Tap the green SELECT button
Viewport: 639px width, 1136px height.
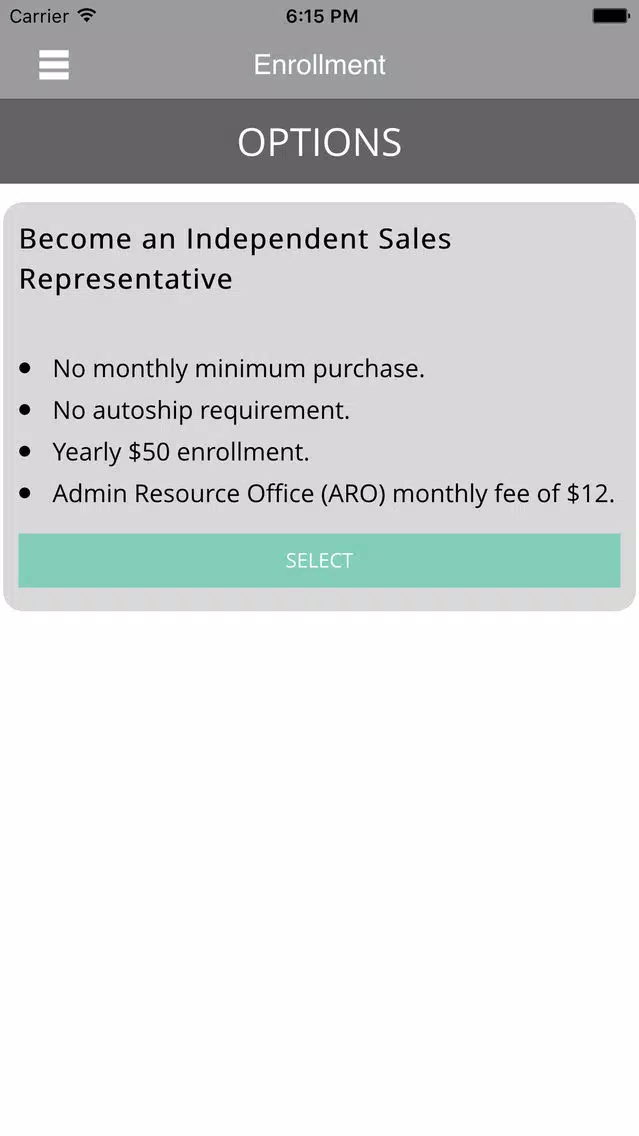(x=319, y=560)
